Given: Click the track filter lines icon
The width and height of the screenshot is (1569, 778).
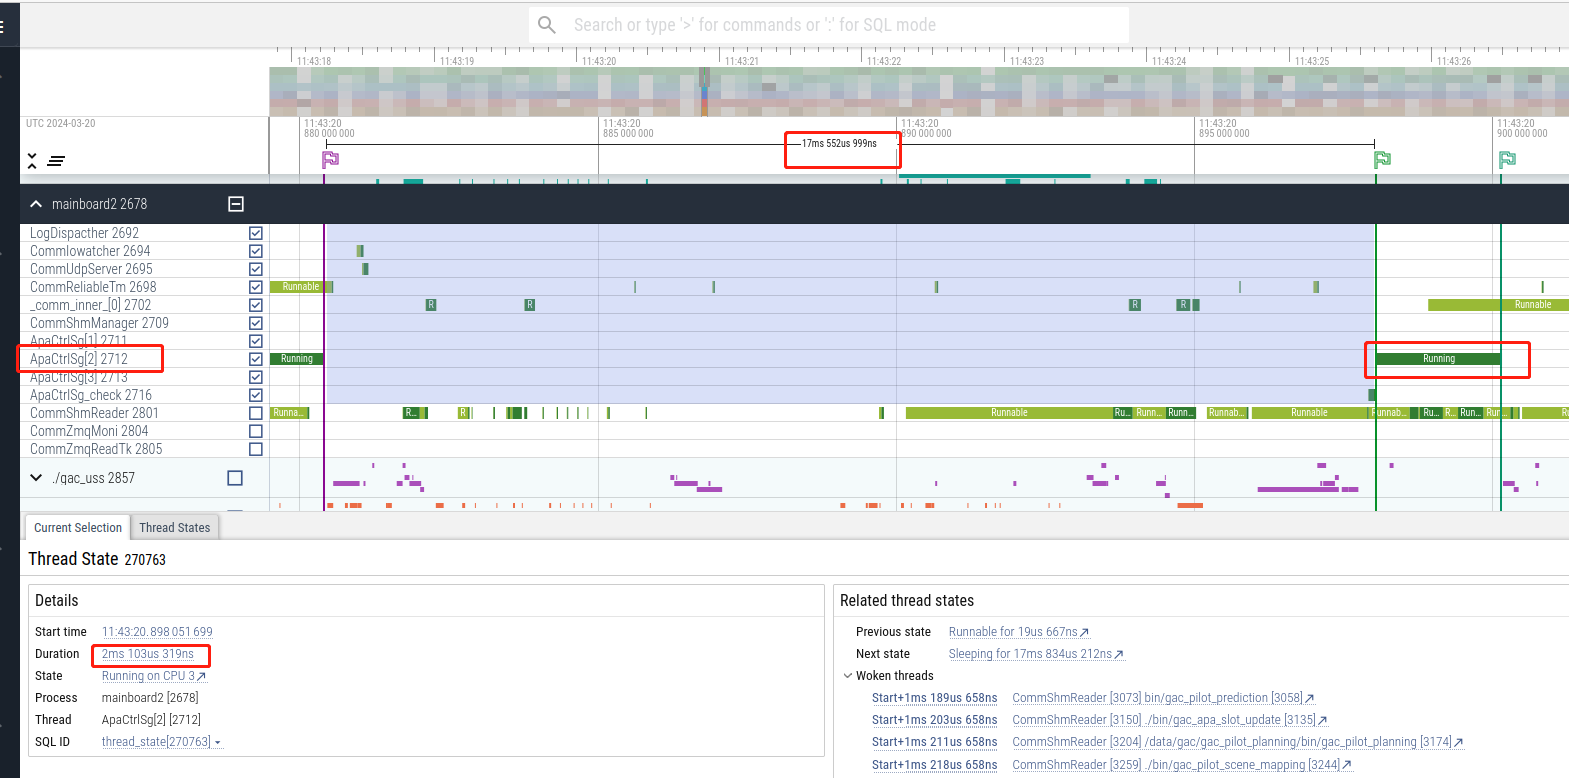Looking at the screenshot, I should point(56,160).
